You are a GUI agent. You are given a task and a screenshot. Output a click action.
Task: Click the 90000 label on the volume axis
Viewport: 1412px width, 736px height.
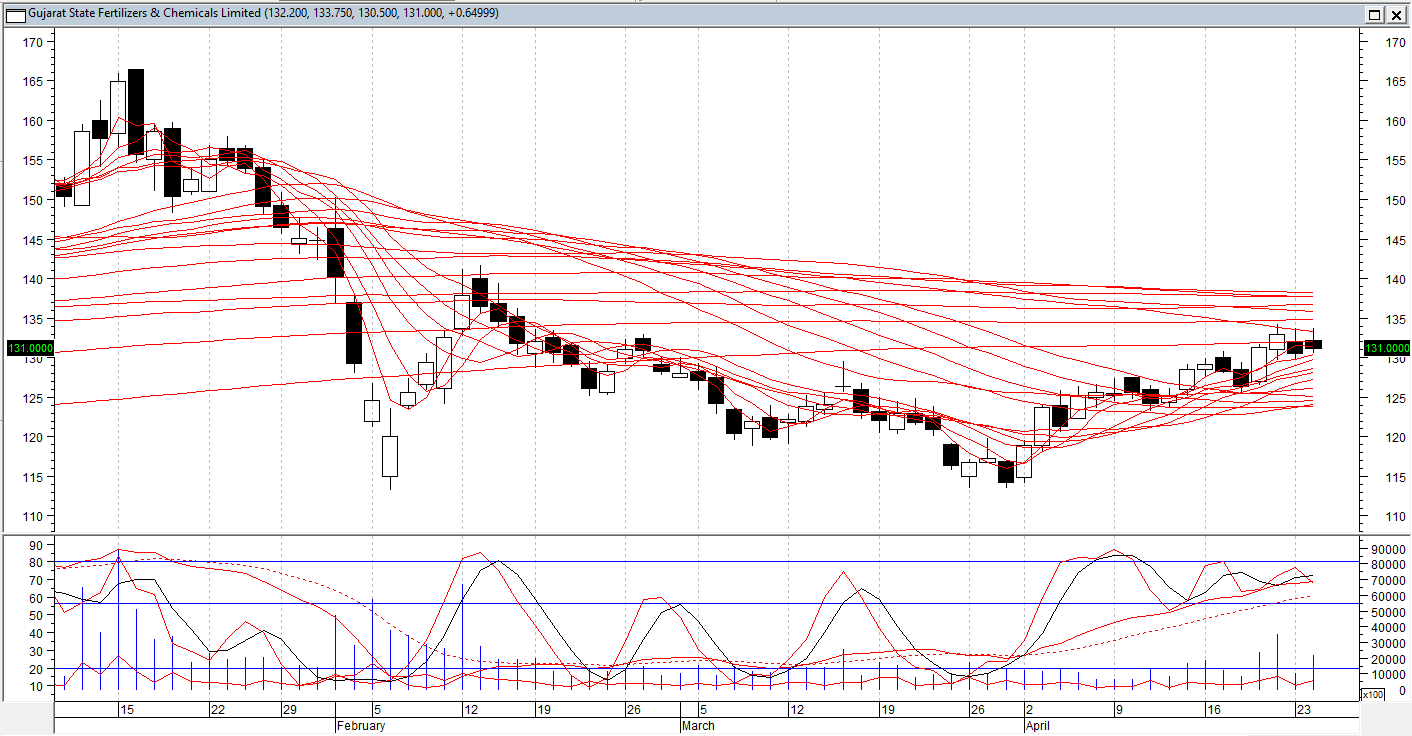(x=1385, y=548)
